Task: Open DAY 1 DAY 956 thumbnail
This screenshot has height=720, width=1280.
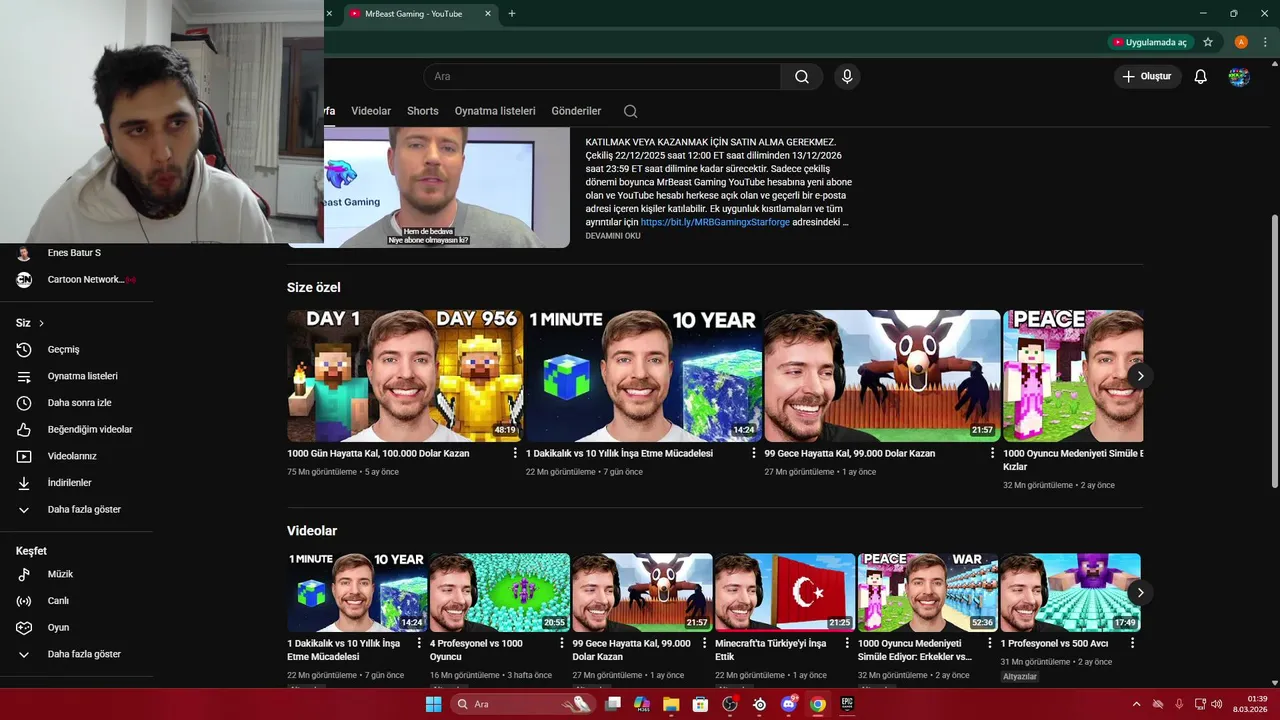Action: click(405, 376)
